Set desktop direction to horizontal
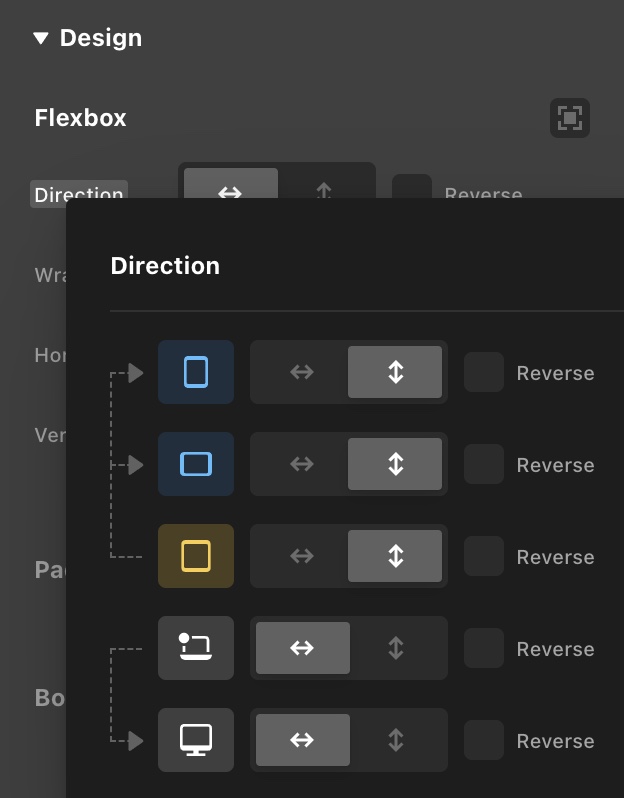Viewport: 624px width, 798px height. 302,740
